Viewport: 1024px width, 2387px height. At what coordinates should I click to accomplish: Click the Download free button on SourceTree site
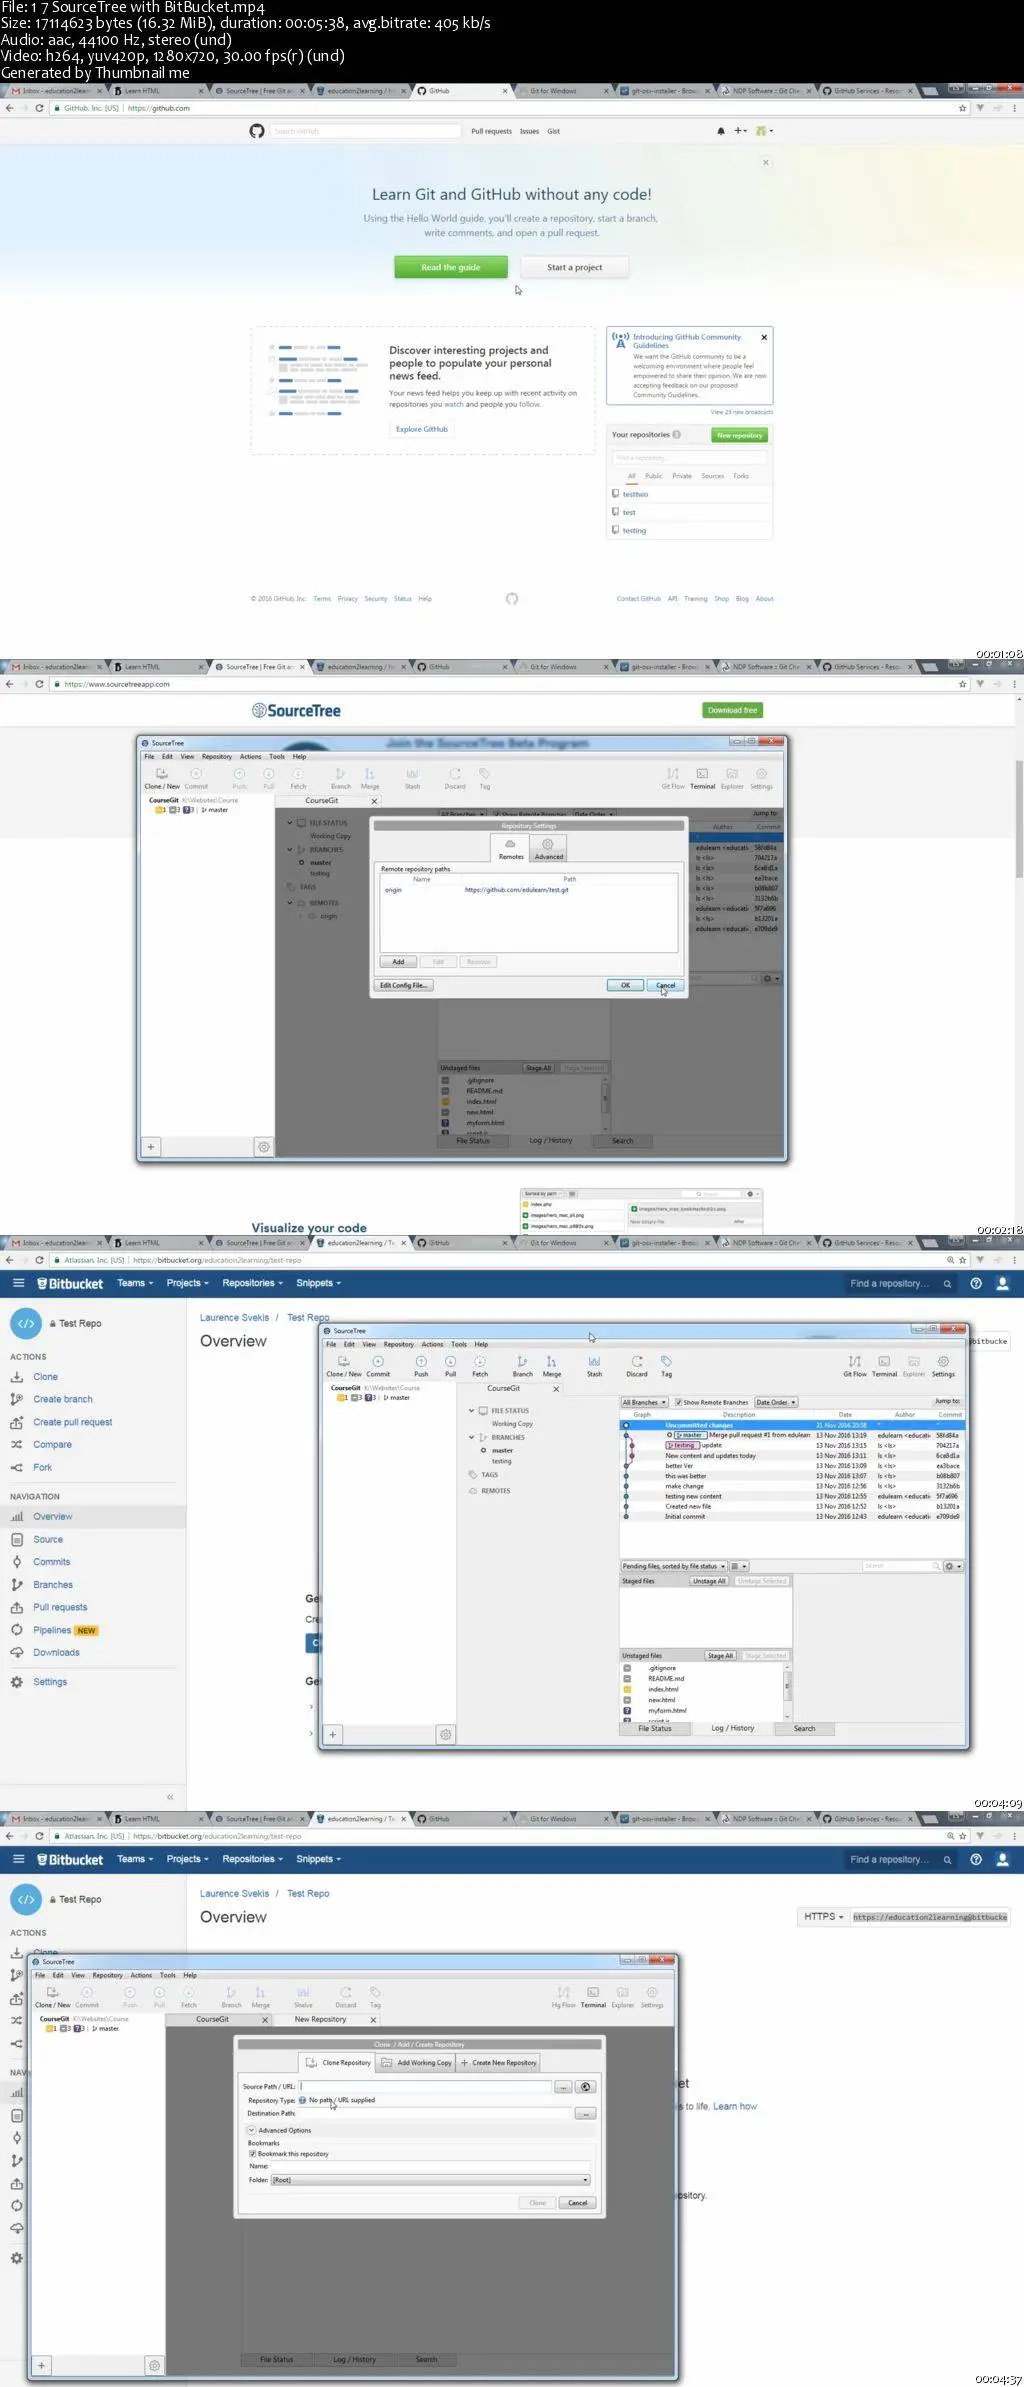tap(732, 710)
